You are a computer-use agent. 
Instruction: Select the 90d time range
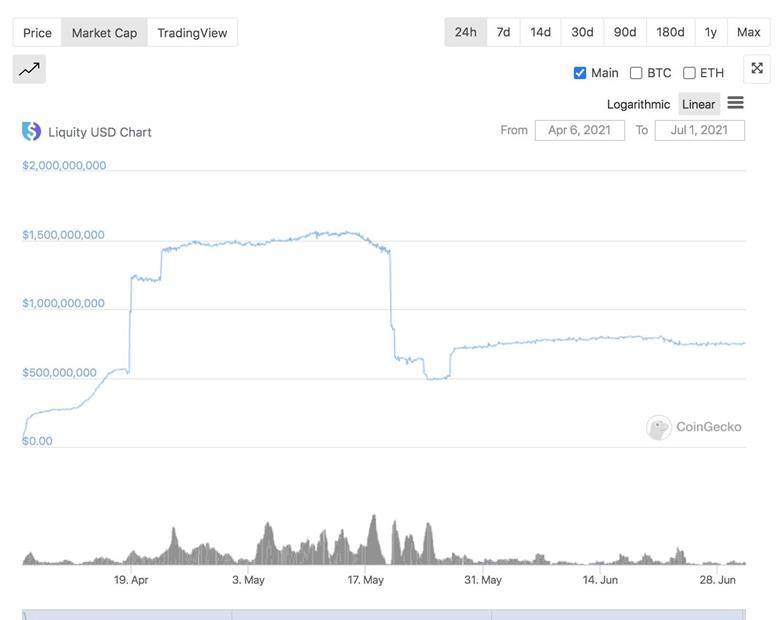pos(625,32)
